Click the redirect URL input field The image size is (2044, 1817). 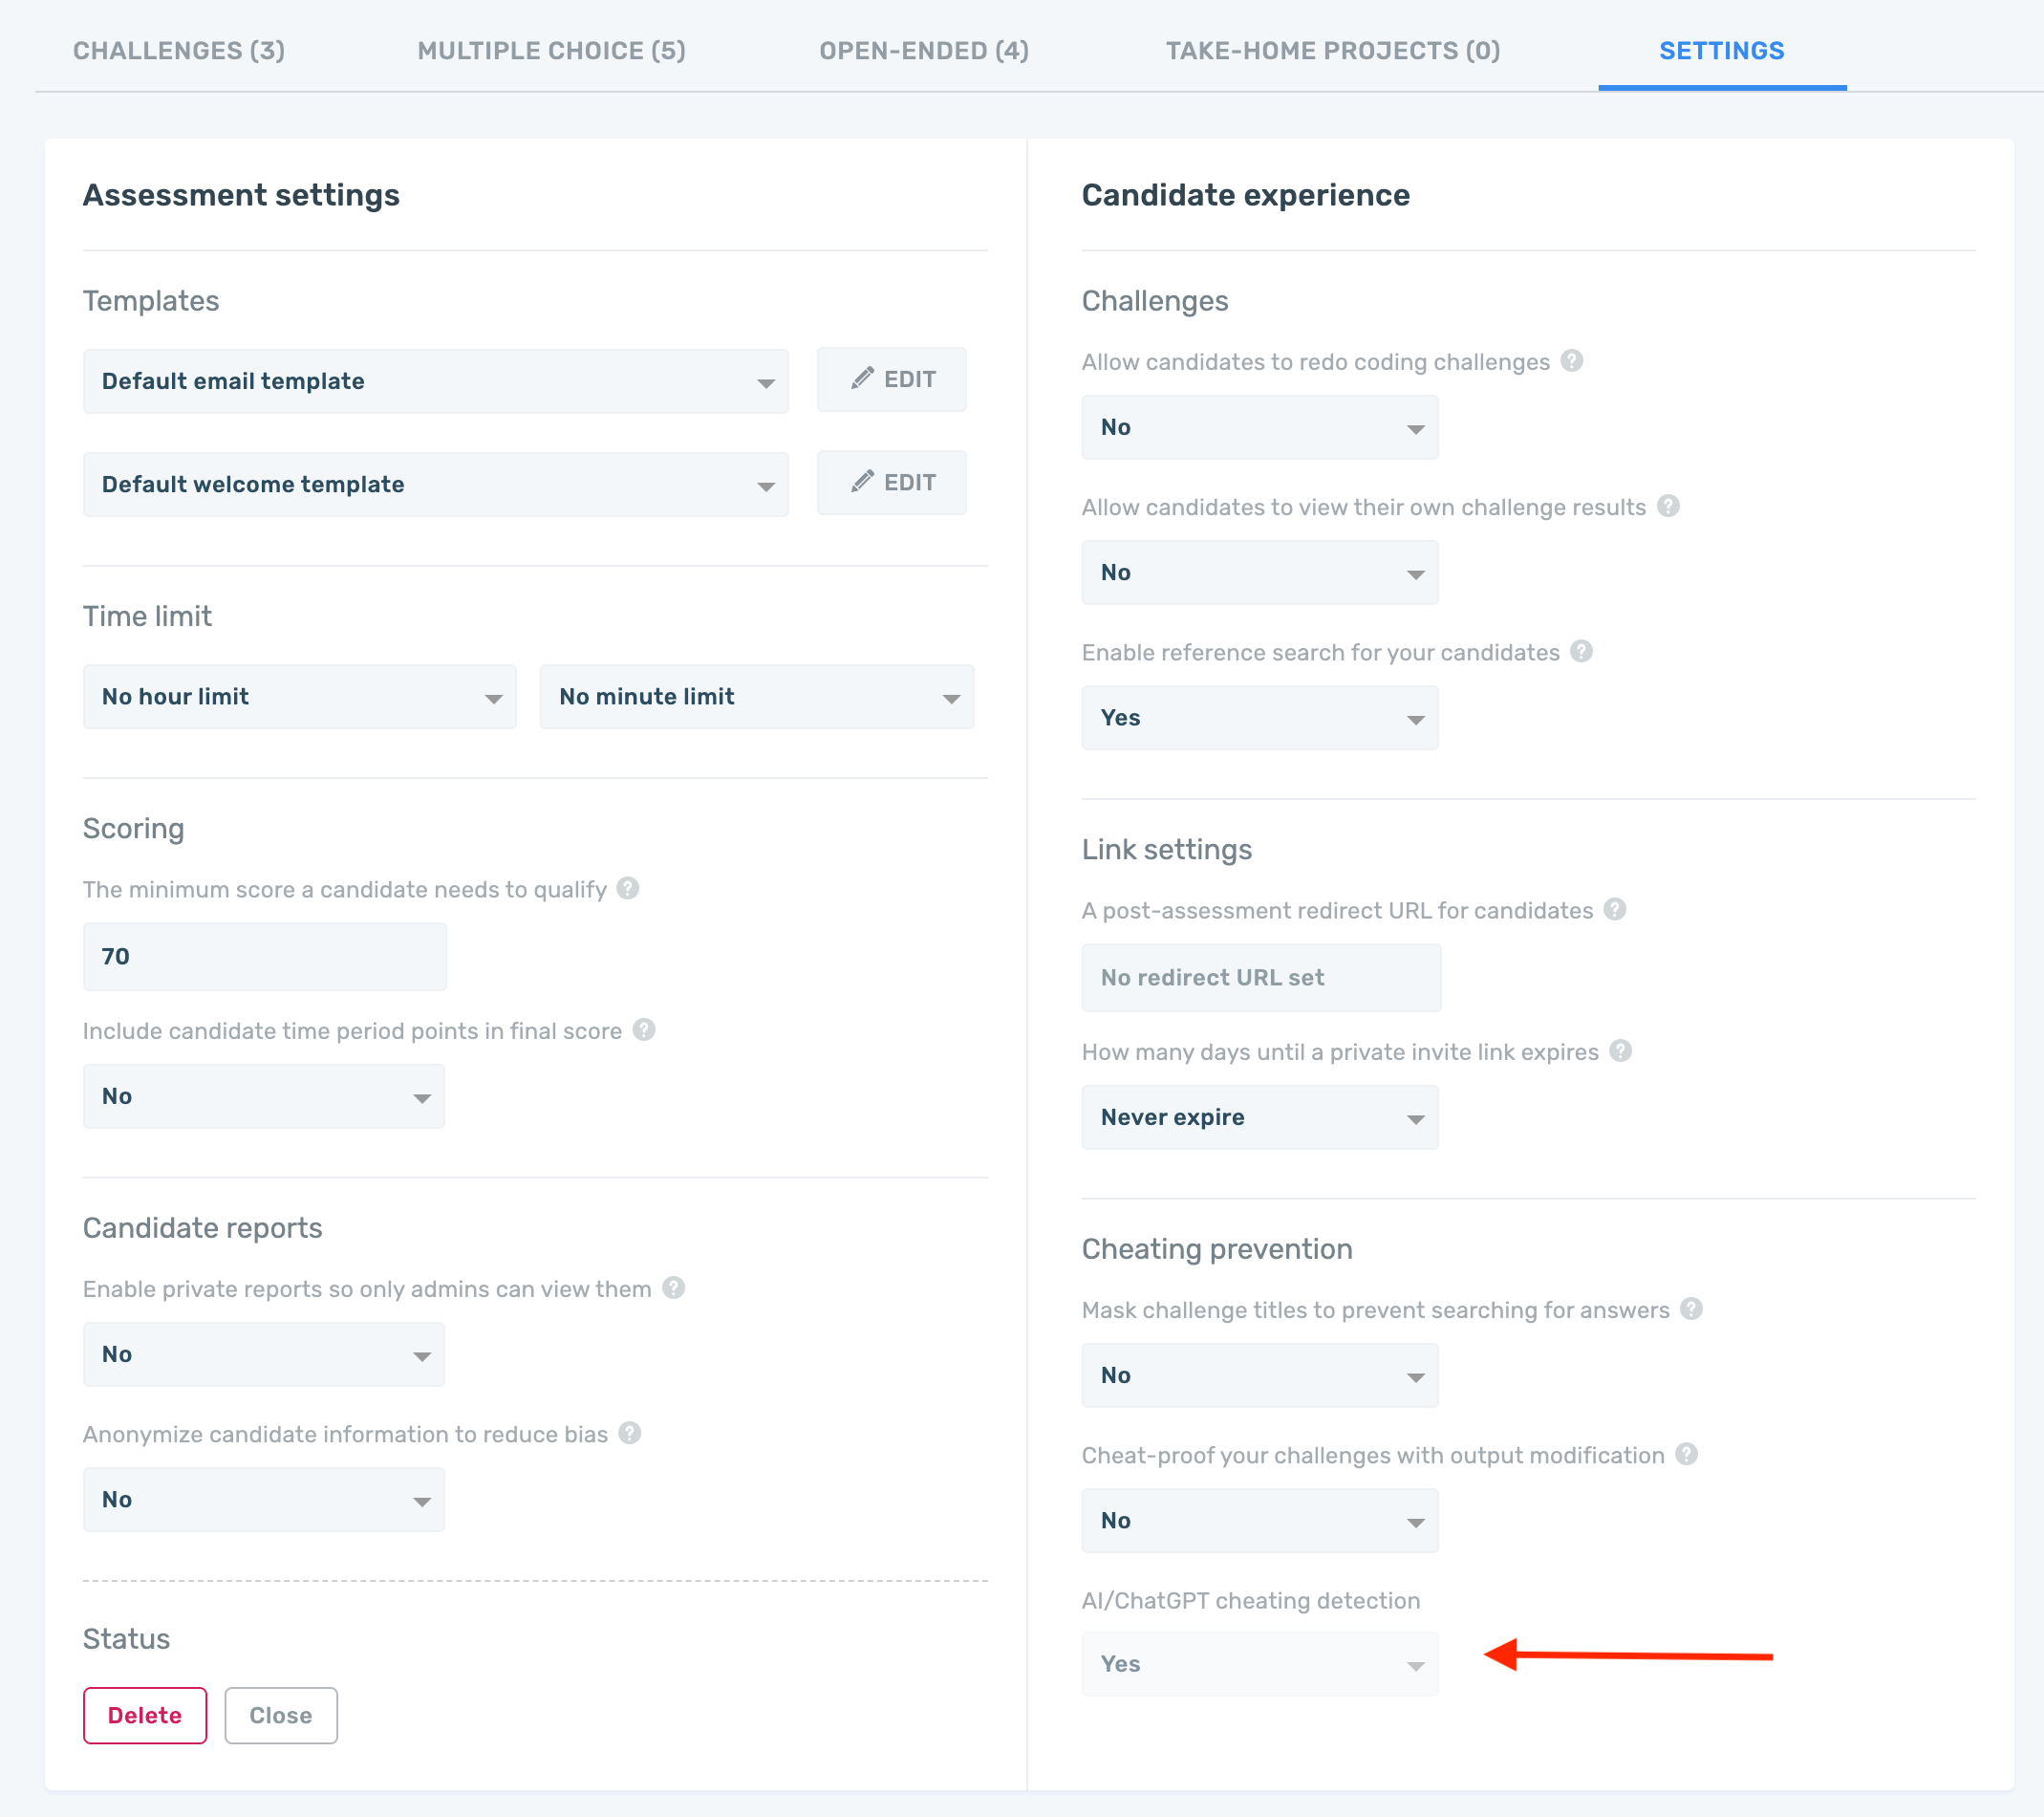pos(1261,977)
